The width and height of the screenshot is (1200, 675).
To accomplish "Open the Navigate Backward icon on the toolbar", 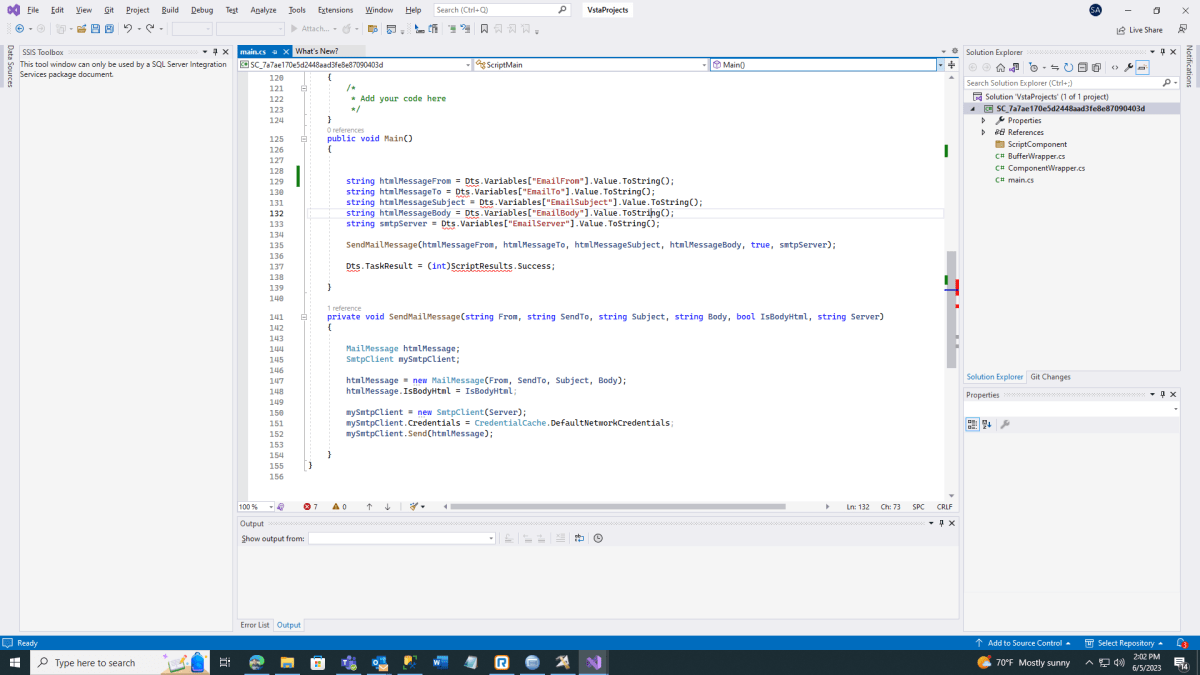I will tap(20, 29).
